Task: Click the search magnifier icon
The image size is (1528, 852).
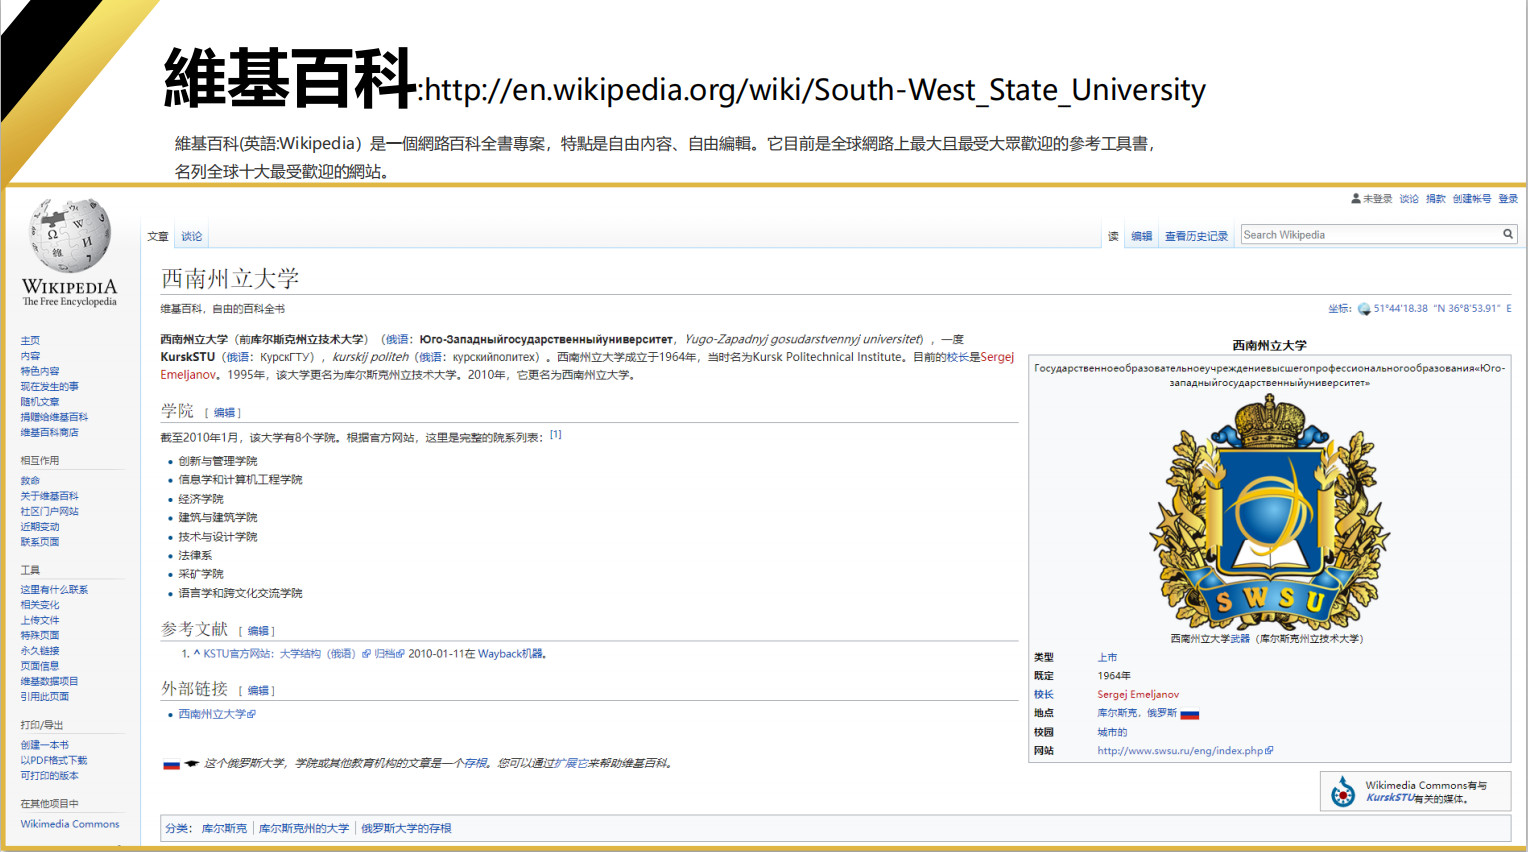Action: coord(1508,234)
